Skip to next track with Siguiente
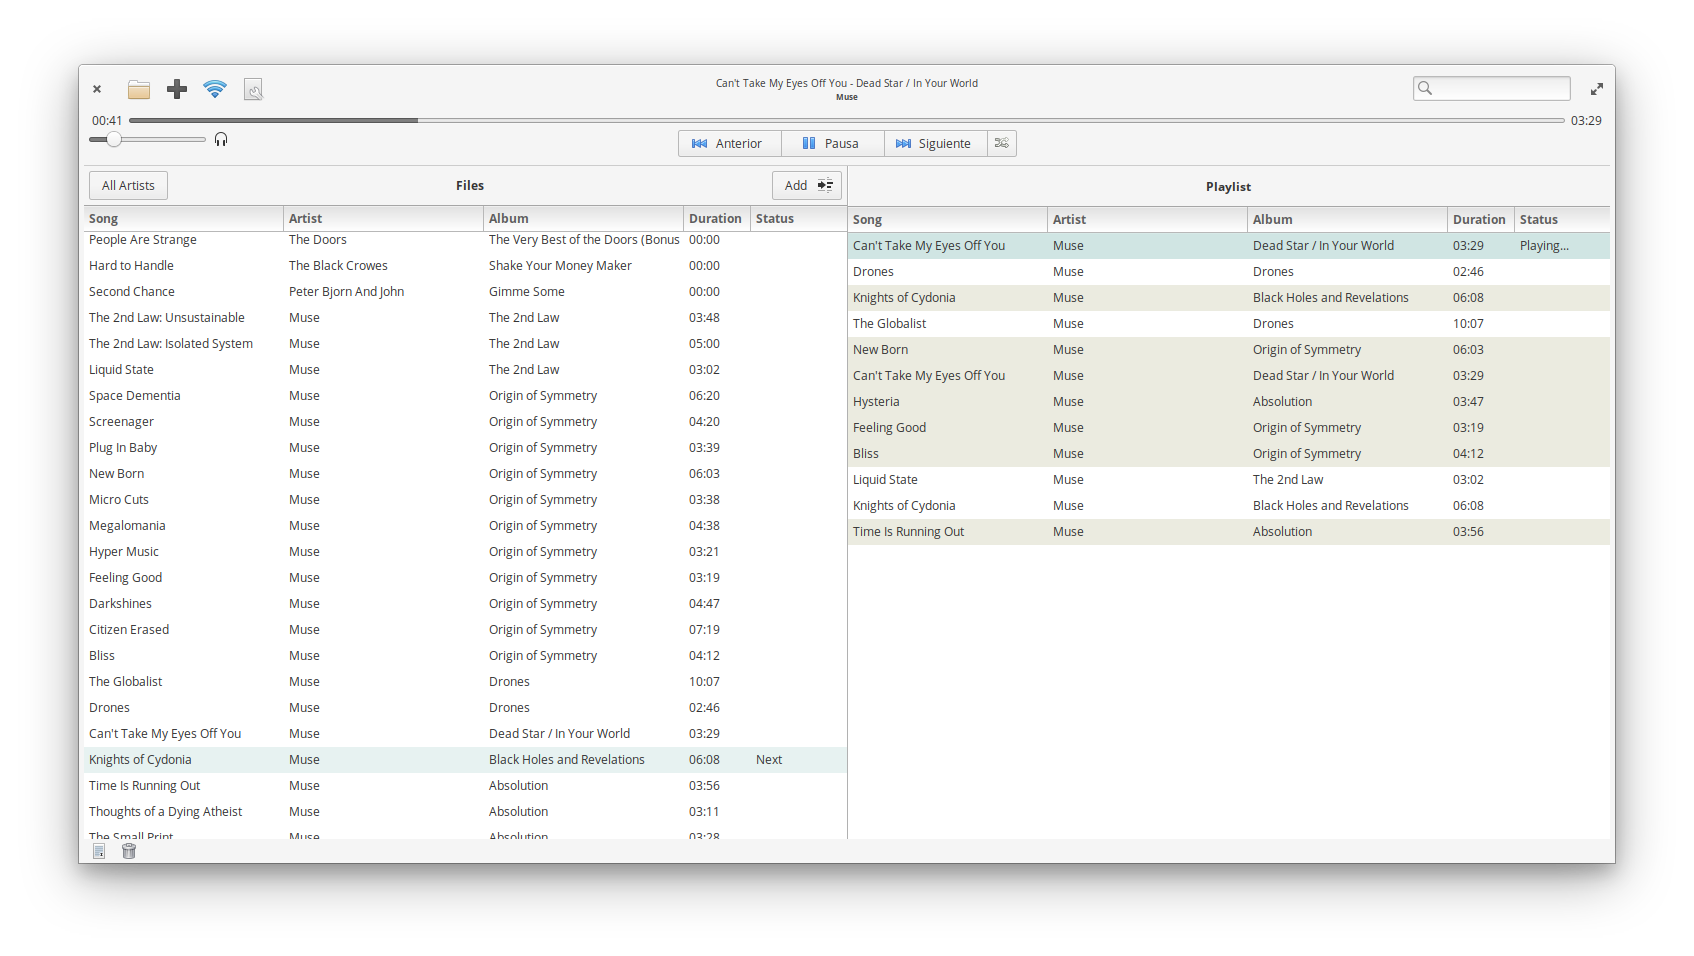Image resolution: width=1694 pixels, height=956 pixels. tap(936, 143)
